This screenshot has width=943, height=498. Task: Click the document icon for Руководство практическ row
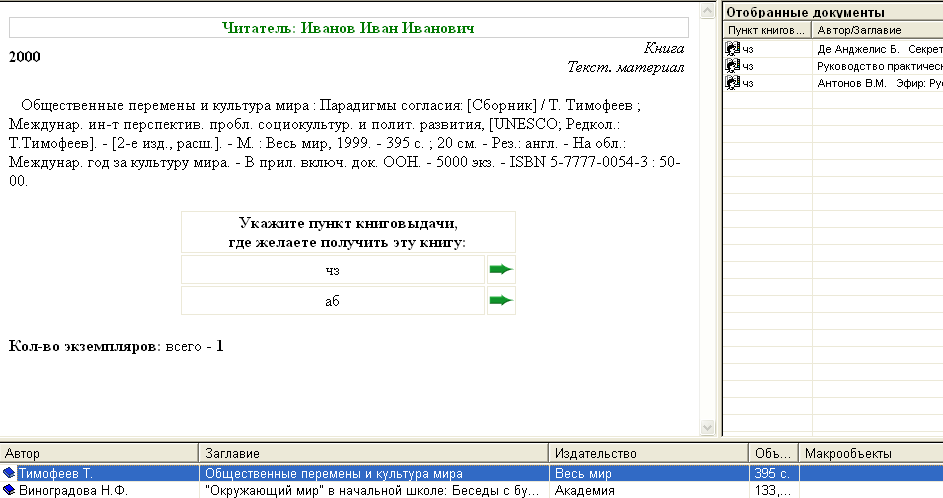732,66
